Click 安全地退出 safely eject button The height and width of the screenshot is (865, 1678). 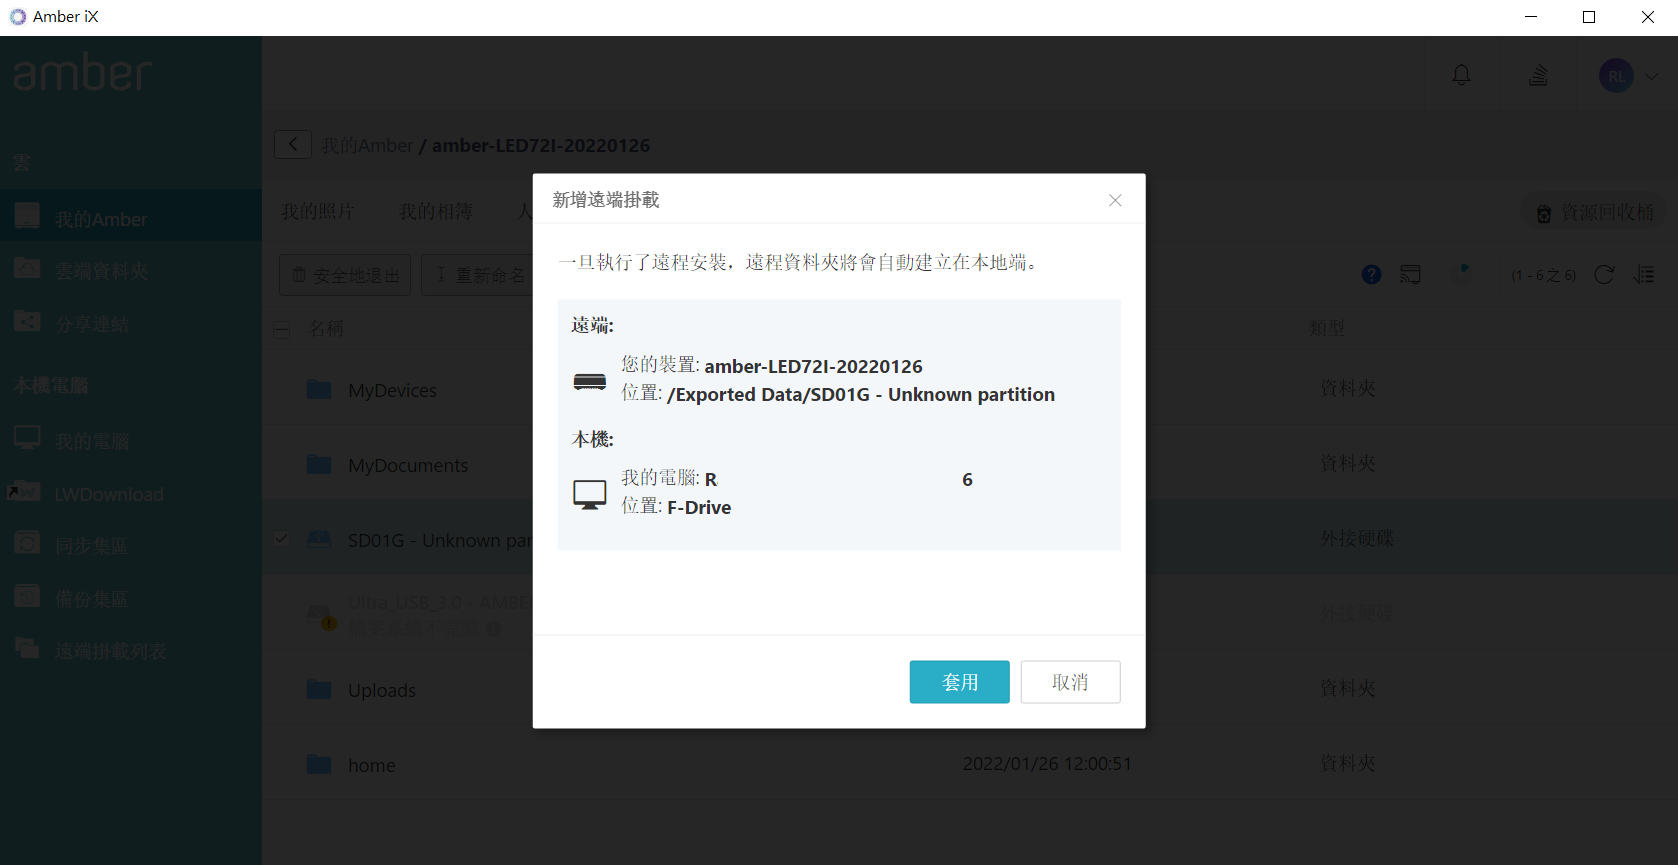(x=345, y=275)
